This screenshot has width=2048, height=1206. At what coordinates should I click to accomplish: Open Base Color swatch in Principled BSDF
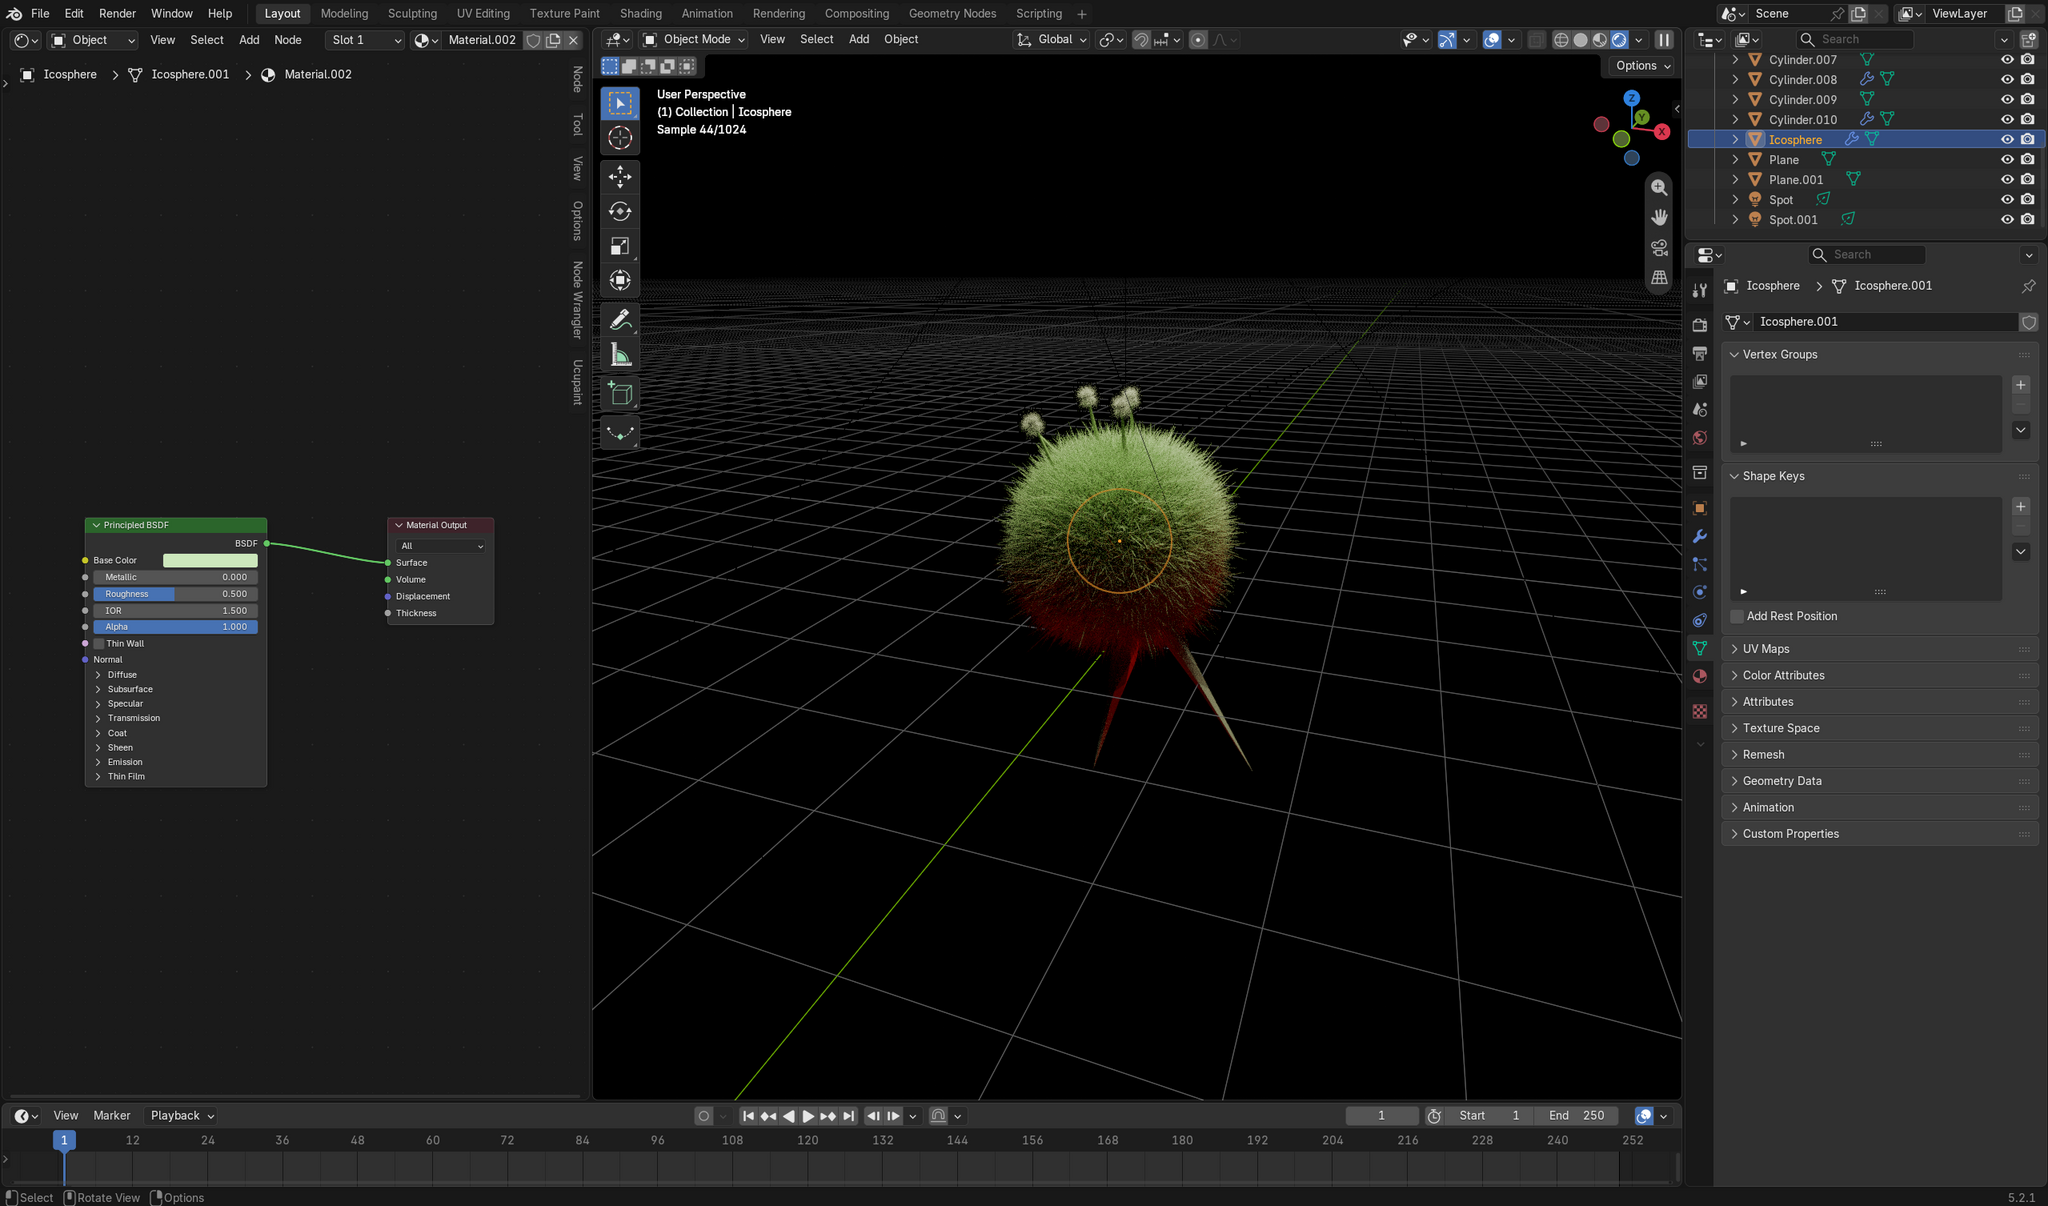pos(210,561)
